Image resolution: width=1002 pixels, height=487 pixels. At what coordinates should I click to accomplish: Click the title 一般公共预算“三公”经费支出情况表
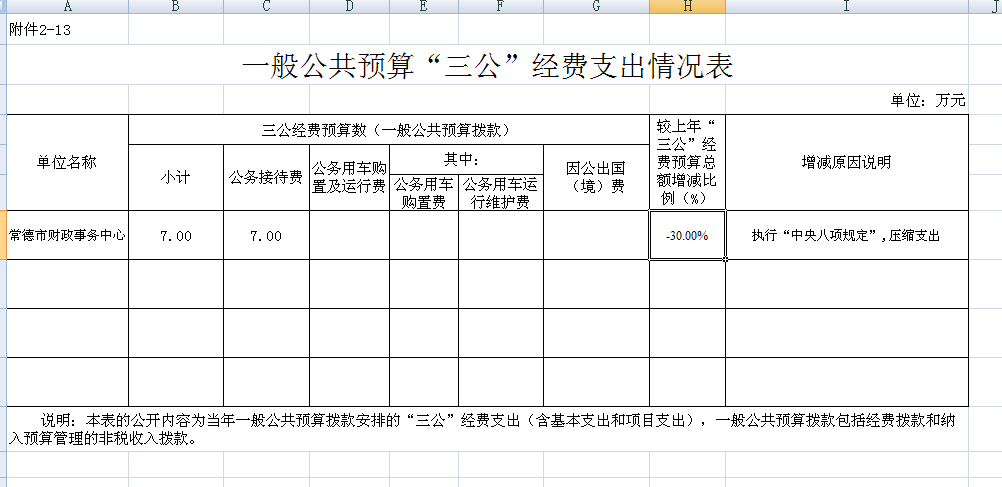[487, 66]
